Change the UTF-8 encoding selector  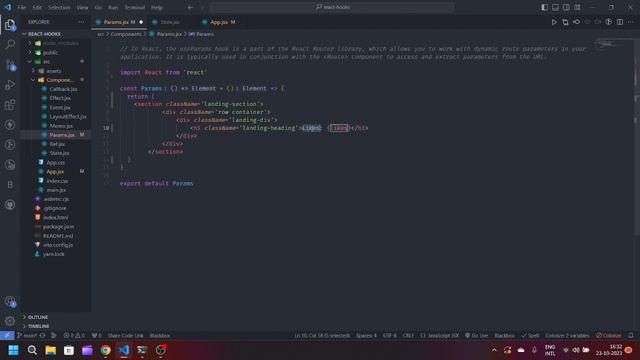[x=389, y=336]
